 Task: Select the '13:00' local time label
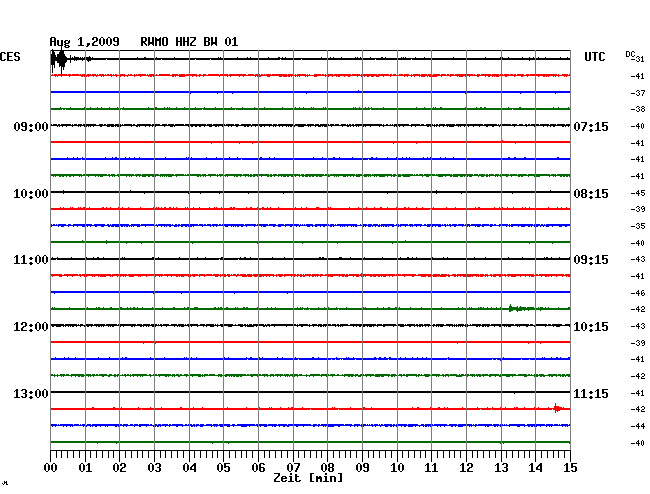[31, 393]
